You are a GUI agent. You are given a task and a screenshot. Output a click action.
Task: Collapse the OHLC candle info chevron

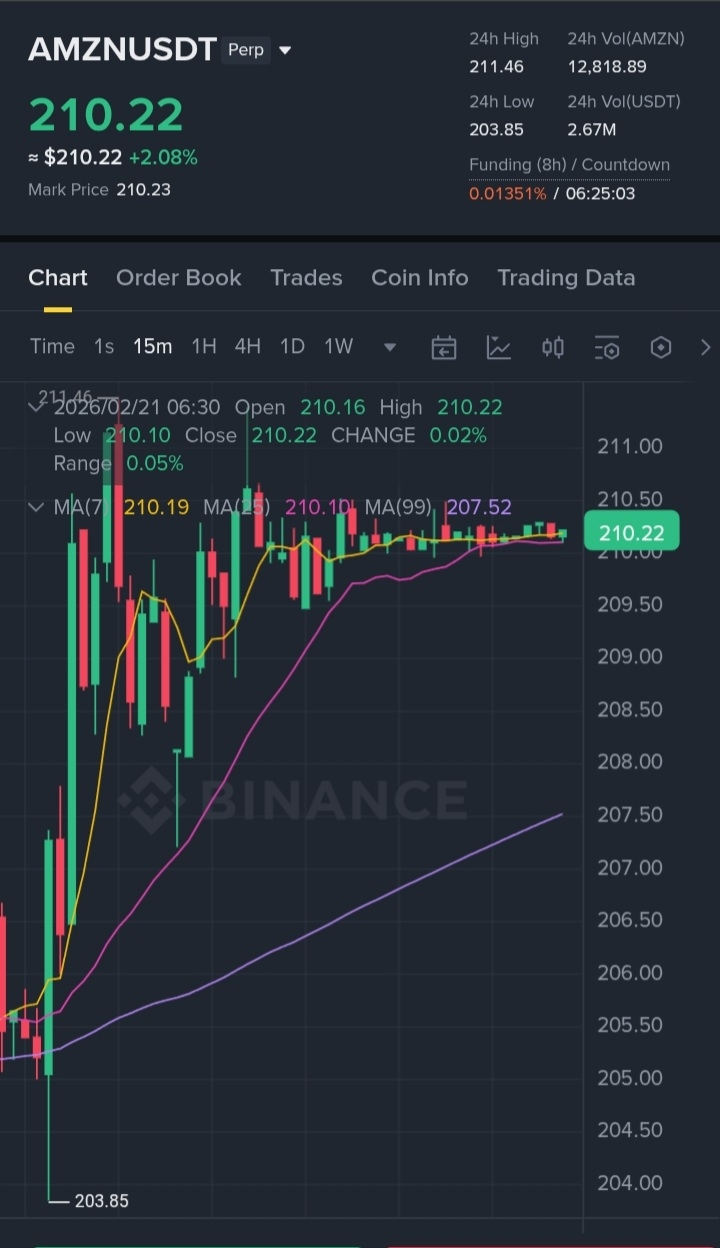[37, 407]
